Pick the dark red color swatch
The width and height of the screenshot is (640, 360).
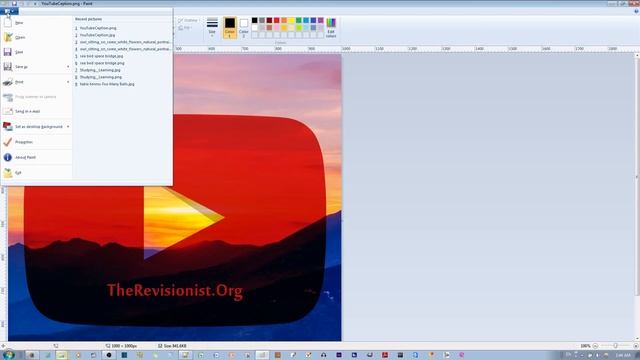coord(269,20)
